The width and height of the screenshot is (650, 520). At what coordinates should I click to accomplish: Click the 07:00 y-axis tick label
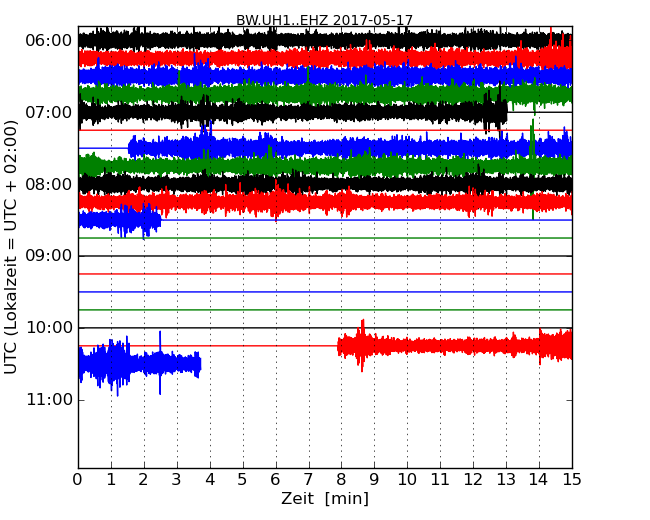(x=48, y=112)
